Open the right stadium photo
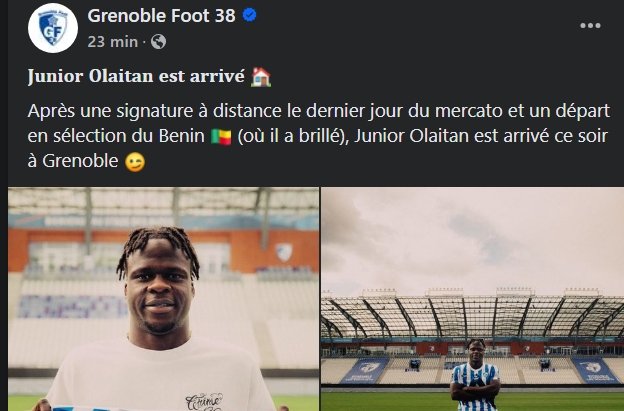The width and height of the screenshot is (624, 411). click(x=472, y=299)
